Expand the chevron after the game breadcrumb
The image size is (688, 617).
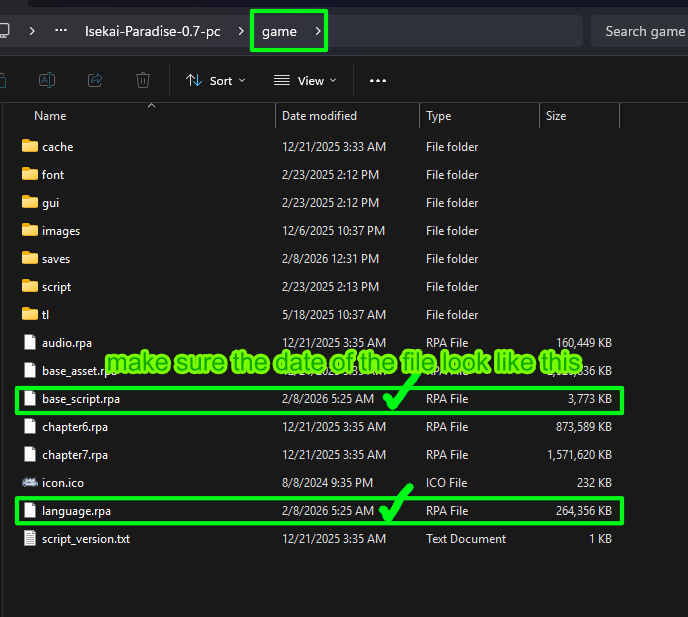click(318, 31)
